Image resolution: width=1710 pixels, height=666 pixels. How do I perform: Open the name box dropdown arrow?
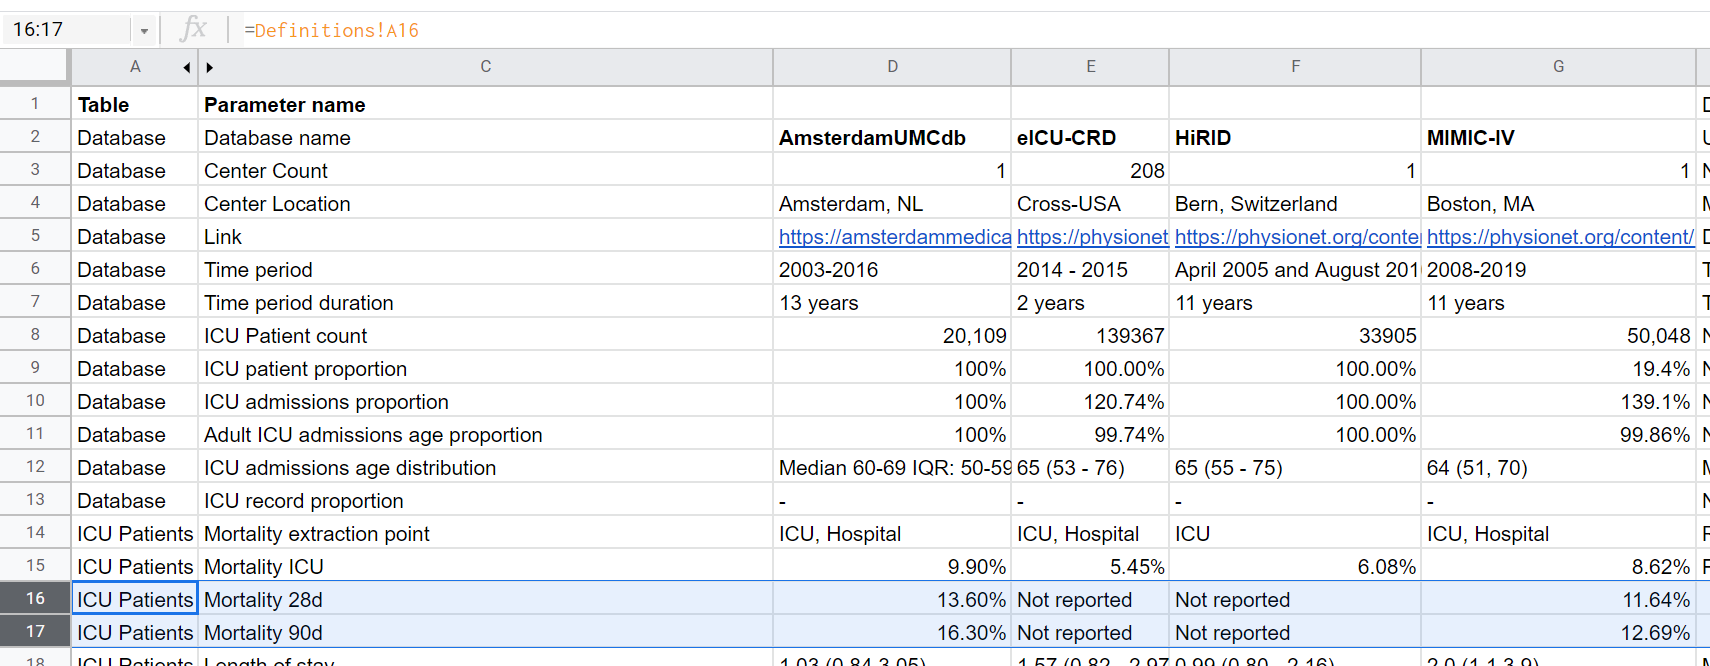coord(144,31)
